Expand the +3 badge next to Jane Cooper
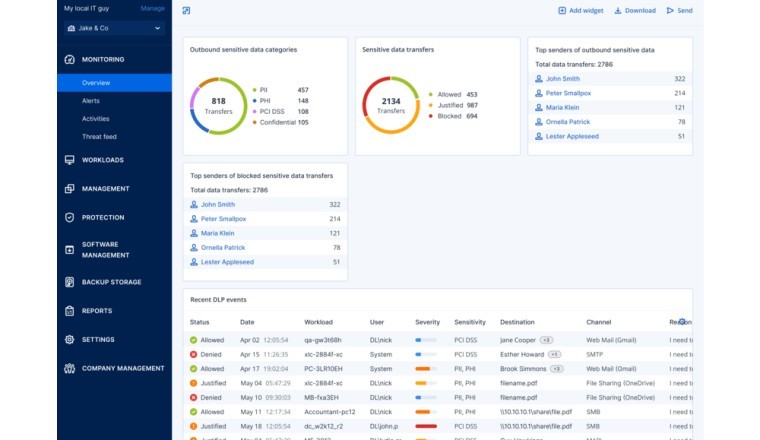This screenshot has width=760, height=440. 548,340
